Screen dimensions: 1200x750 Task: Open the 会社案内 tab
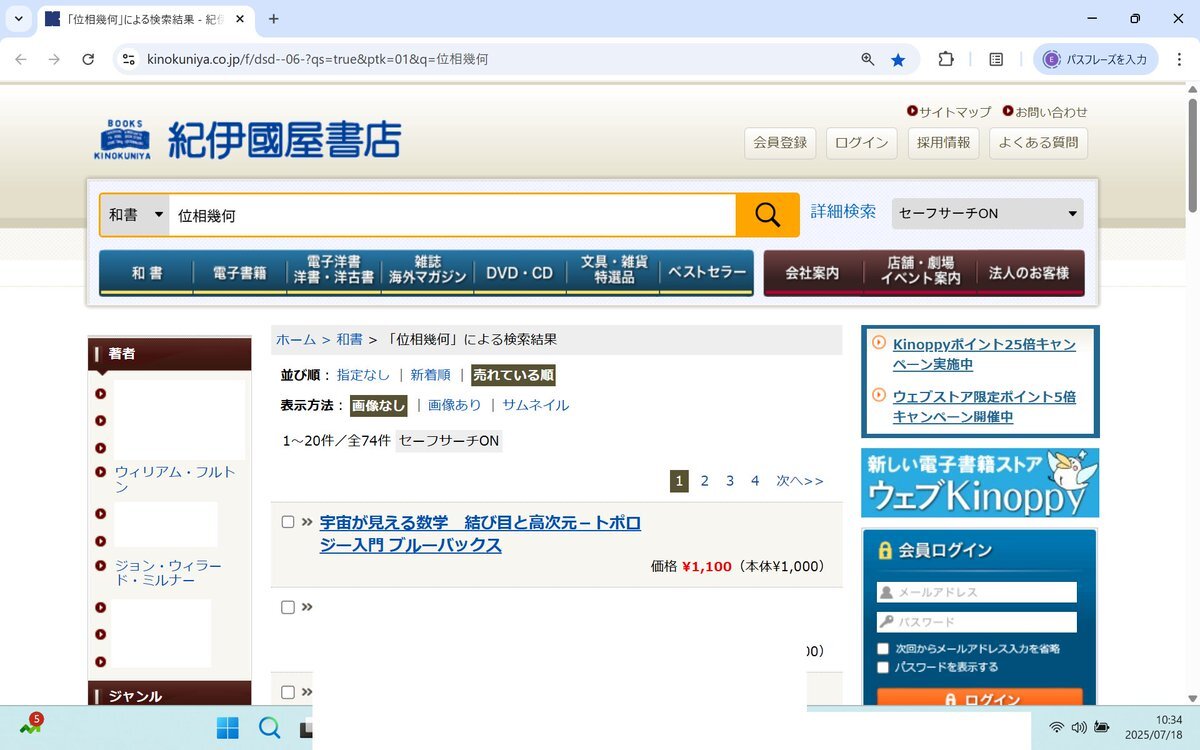(812, 273)
